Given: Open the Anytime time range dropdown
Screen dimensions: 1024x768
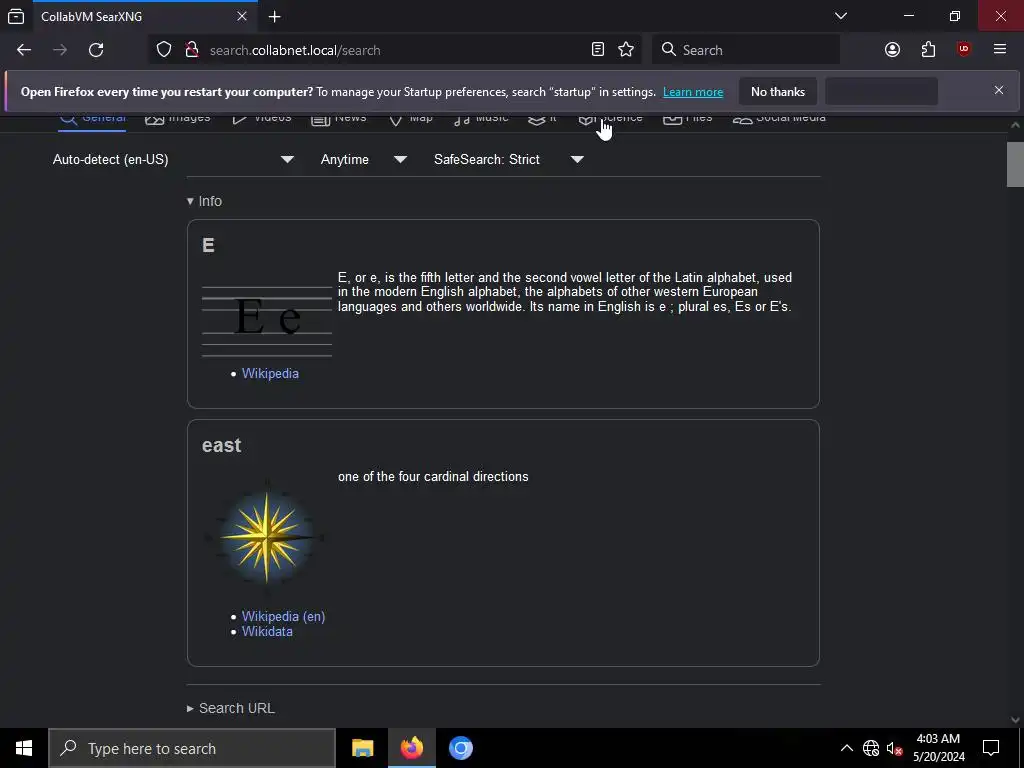Looking at the screenshot, I should 364,159.
